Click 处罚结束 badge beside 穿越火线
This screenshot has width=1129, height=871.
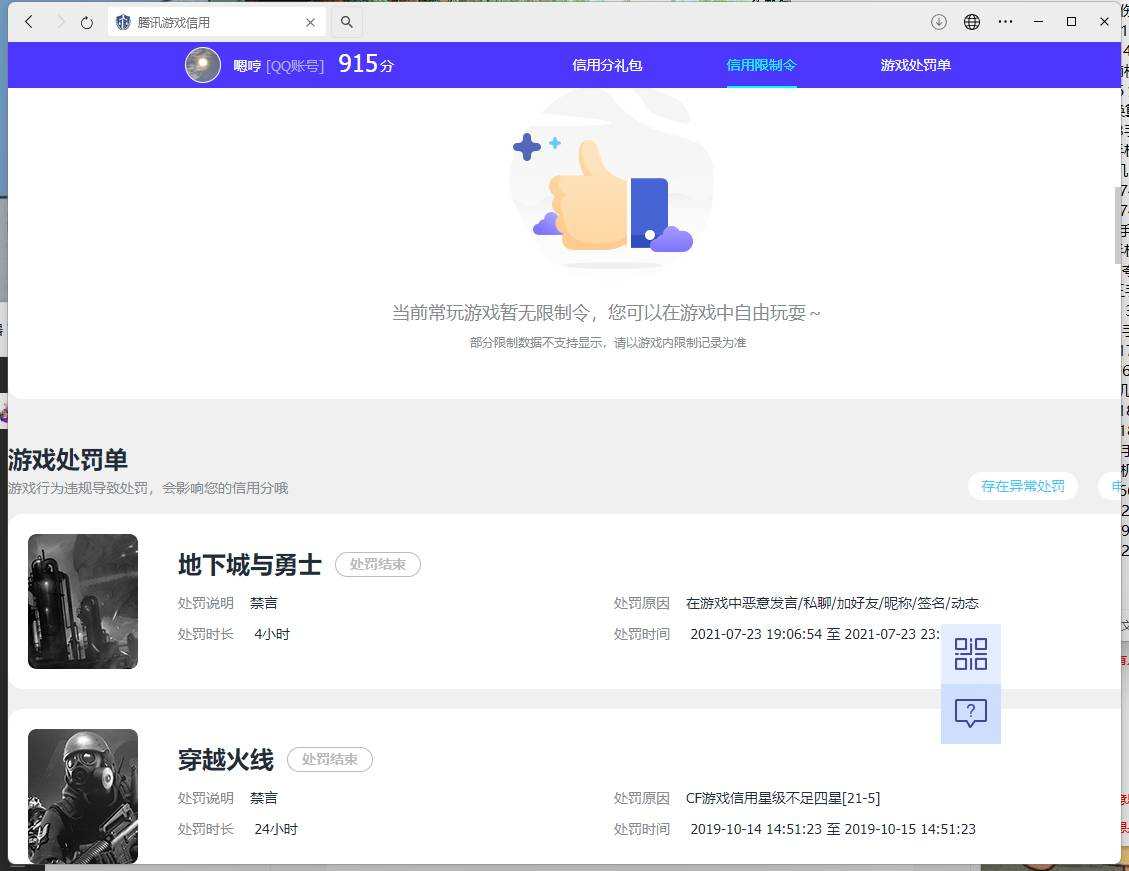(x=330, y=759)
